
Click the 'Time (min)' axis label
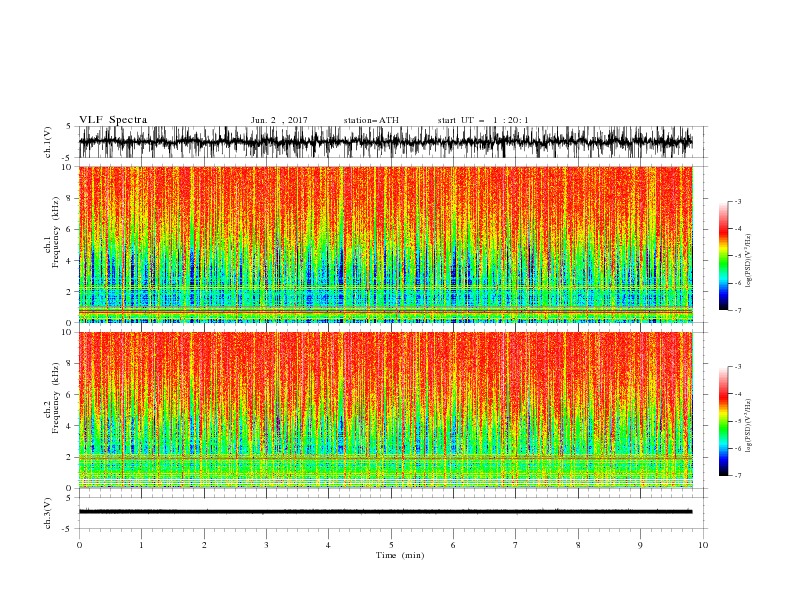pos(400,555)
